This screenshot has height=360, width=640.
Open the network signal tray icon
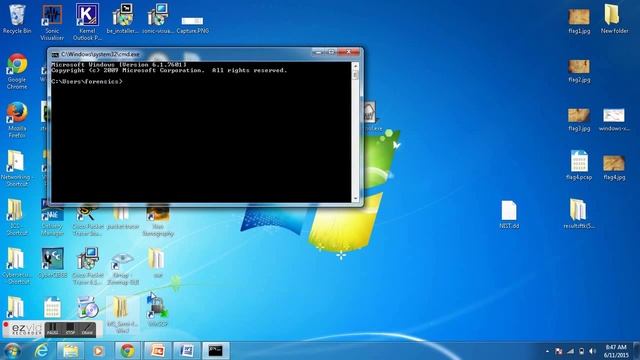pos(570,351)
